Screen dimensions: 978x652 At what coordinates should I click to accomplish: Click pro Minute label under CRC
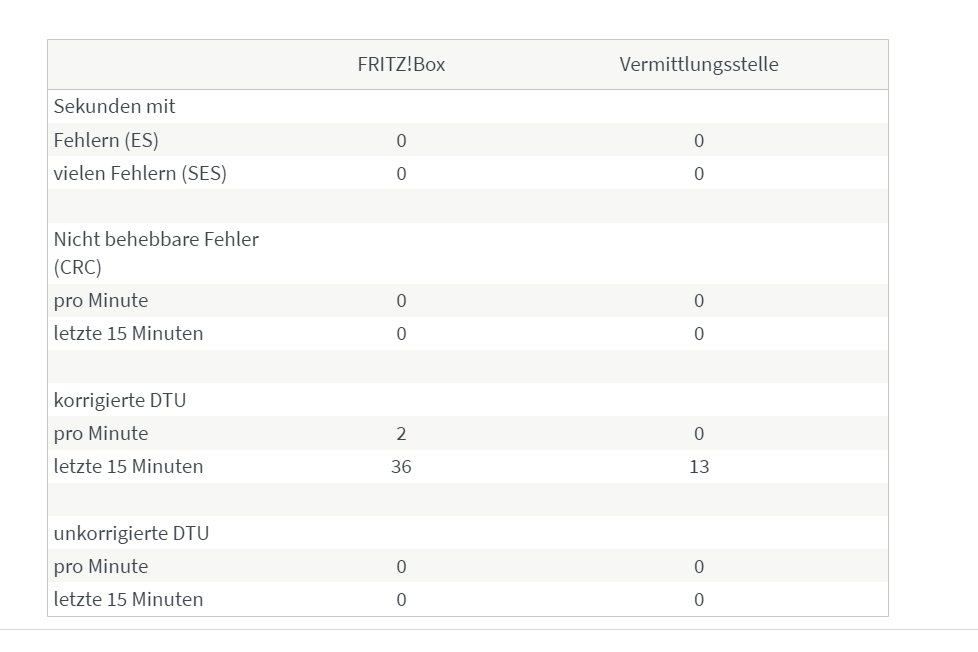tap(101, 301)
